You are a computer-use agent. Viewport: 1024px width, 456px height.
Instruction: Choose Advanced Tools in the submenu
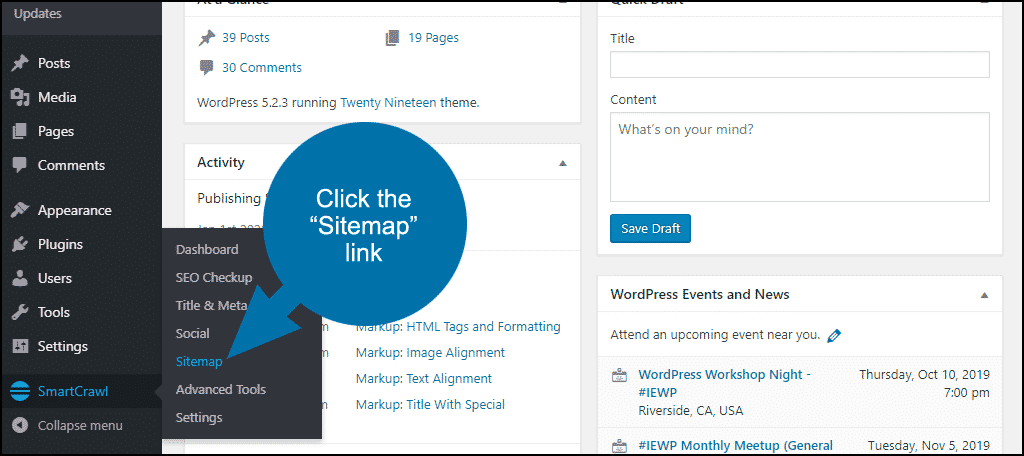coord(221,389)
